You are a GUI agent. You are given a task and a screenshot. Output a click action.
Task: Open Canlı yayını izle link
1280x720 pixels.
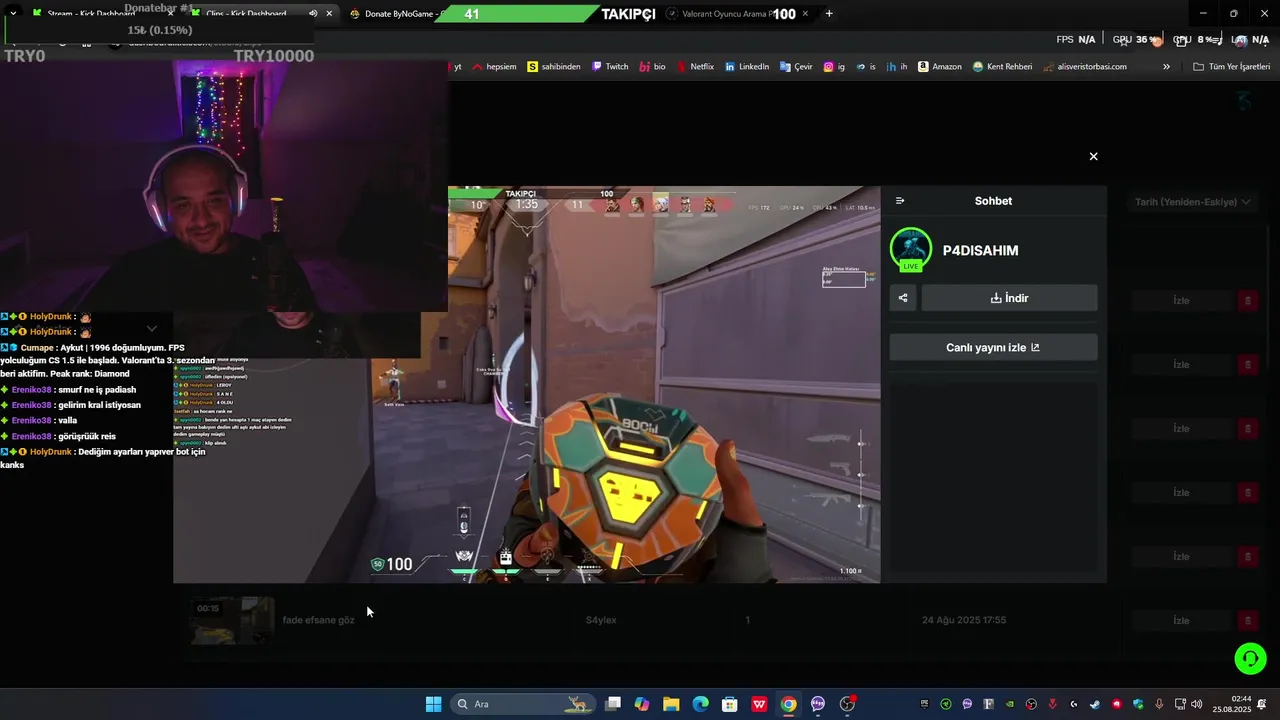pyautogui.click(x=993, y=347)
